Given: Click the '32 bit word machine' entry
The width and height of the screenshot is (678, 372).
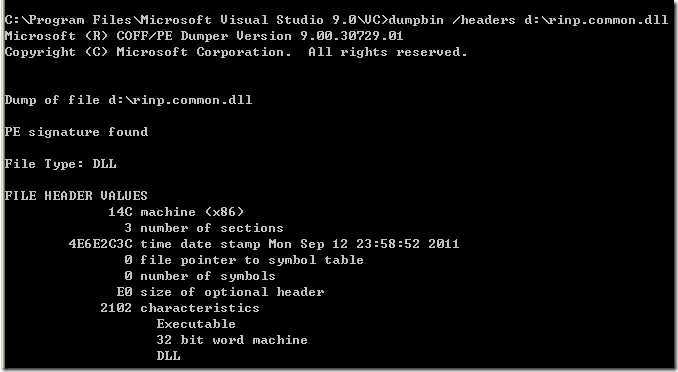Looking at the screenshot, I should coord(232,340).
